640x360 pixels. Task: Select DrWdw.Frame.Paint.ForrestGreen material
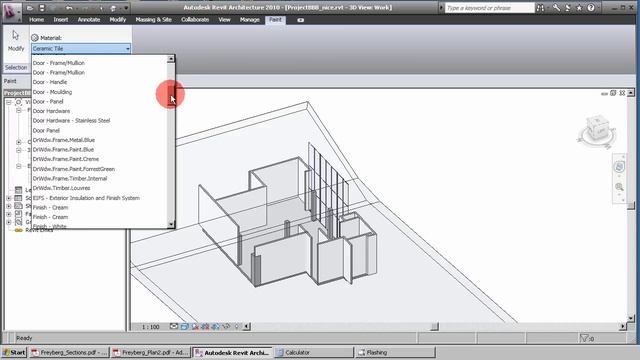click(x=73, y=169)
